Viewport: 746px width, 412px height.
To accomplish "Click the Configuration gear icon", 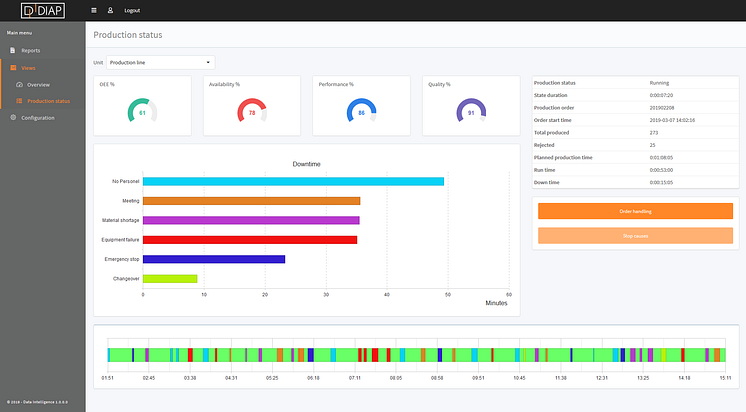I will pos(13,118).
